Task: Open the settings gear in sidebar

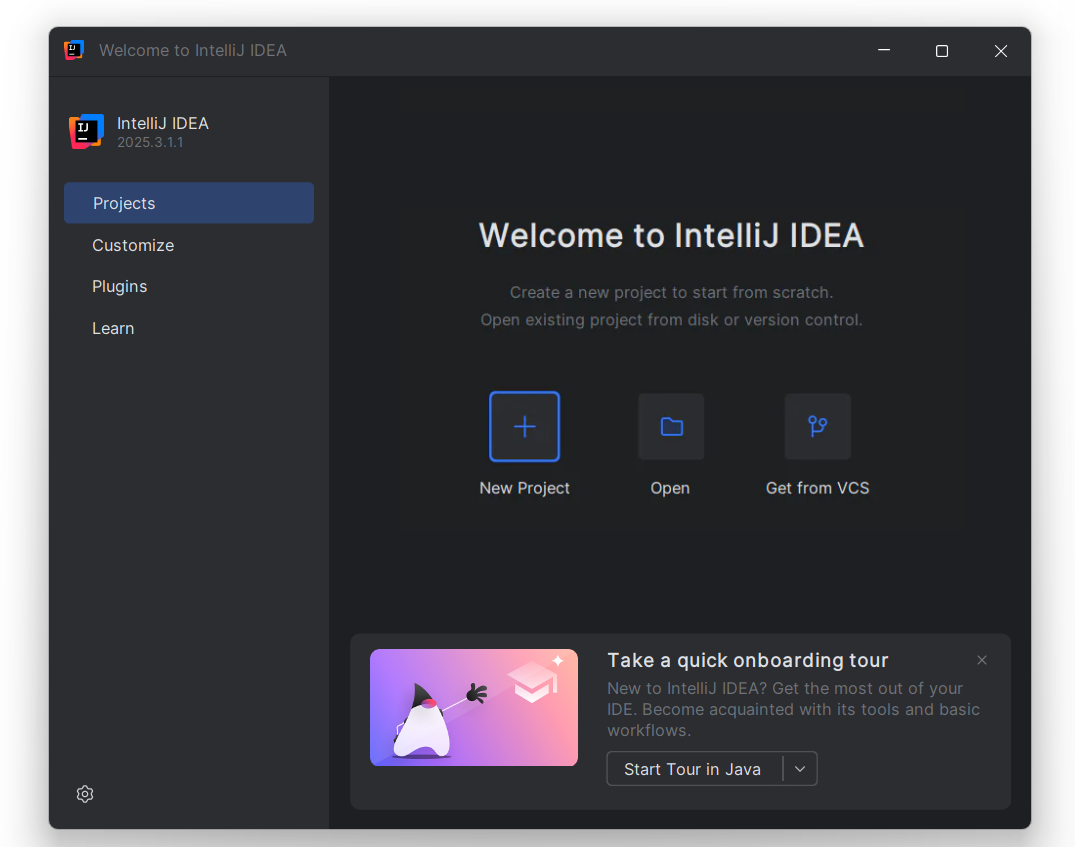Action: coord(85,794)
